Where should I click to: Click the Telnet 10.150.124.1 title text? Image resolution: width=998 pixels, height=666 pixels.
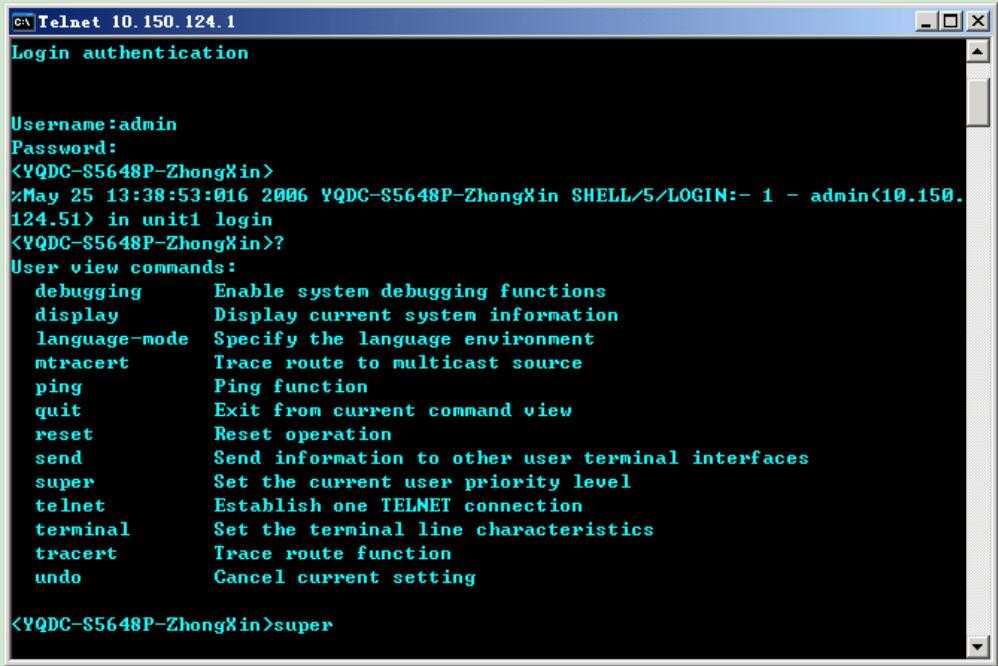pyautogui.click(x=136, y=22)
